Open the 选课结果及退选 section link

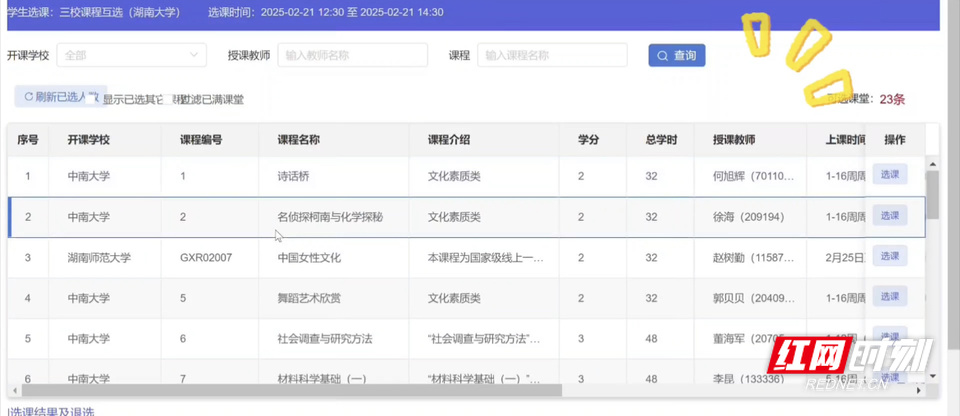[51, 412]
